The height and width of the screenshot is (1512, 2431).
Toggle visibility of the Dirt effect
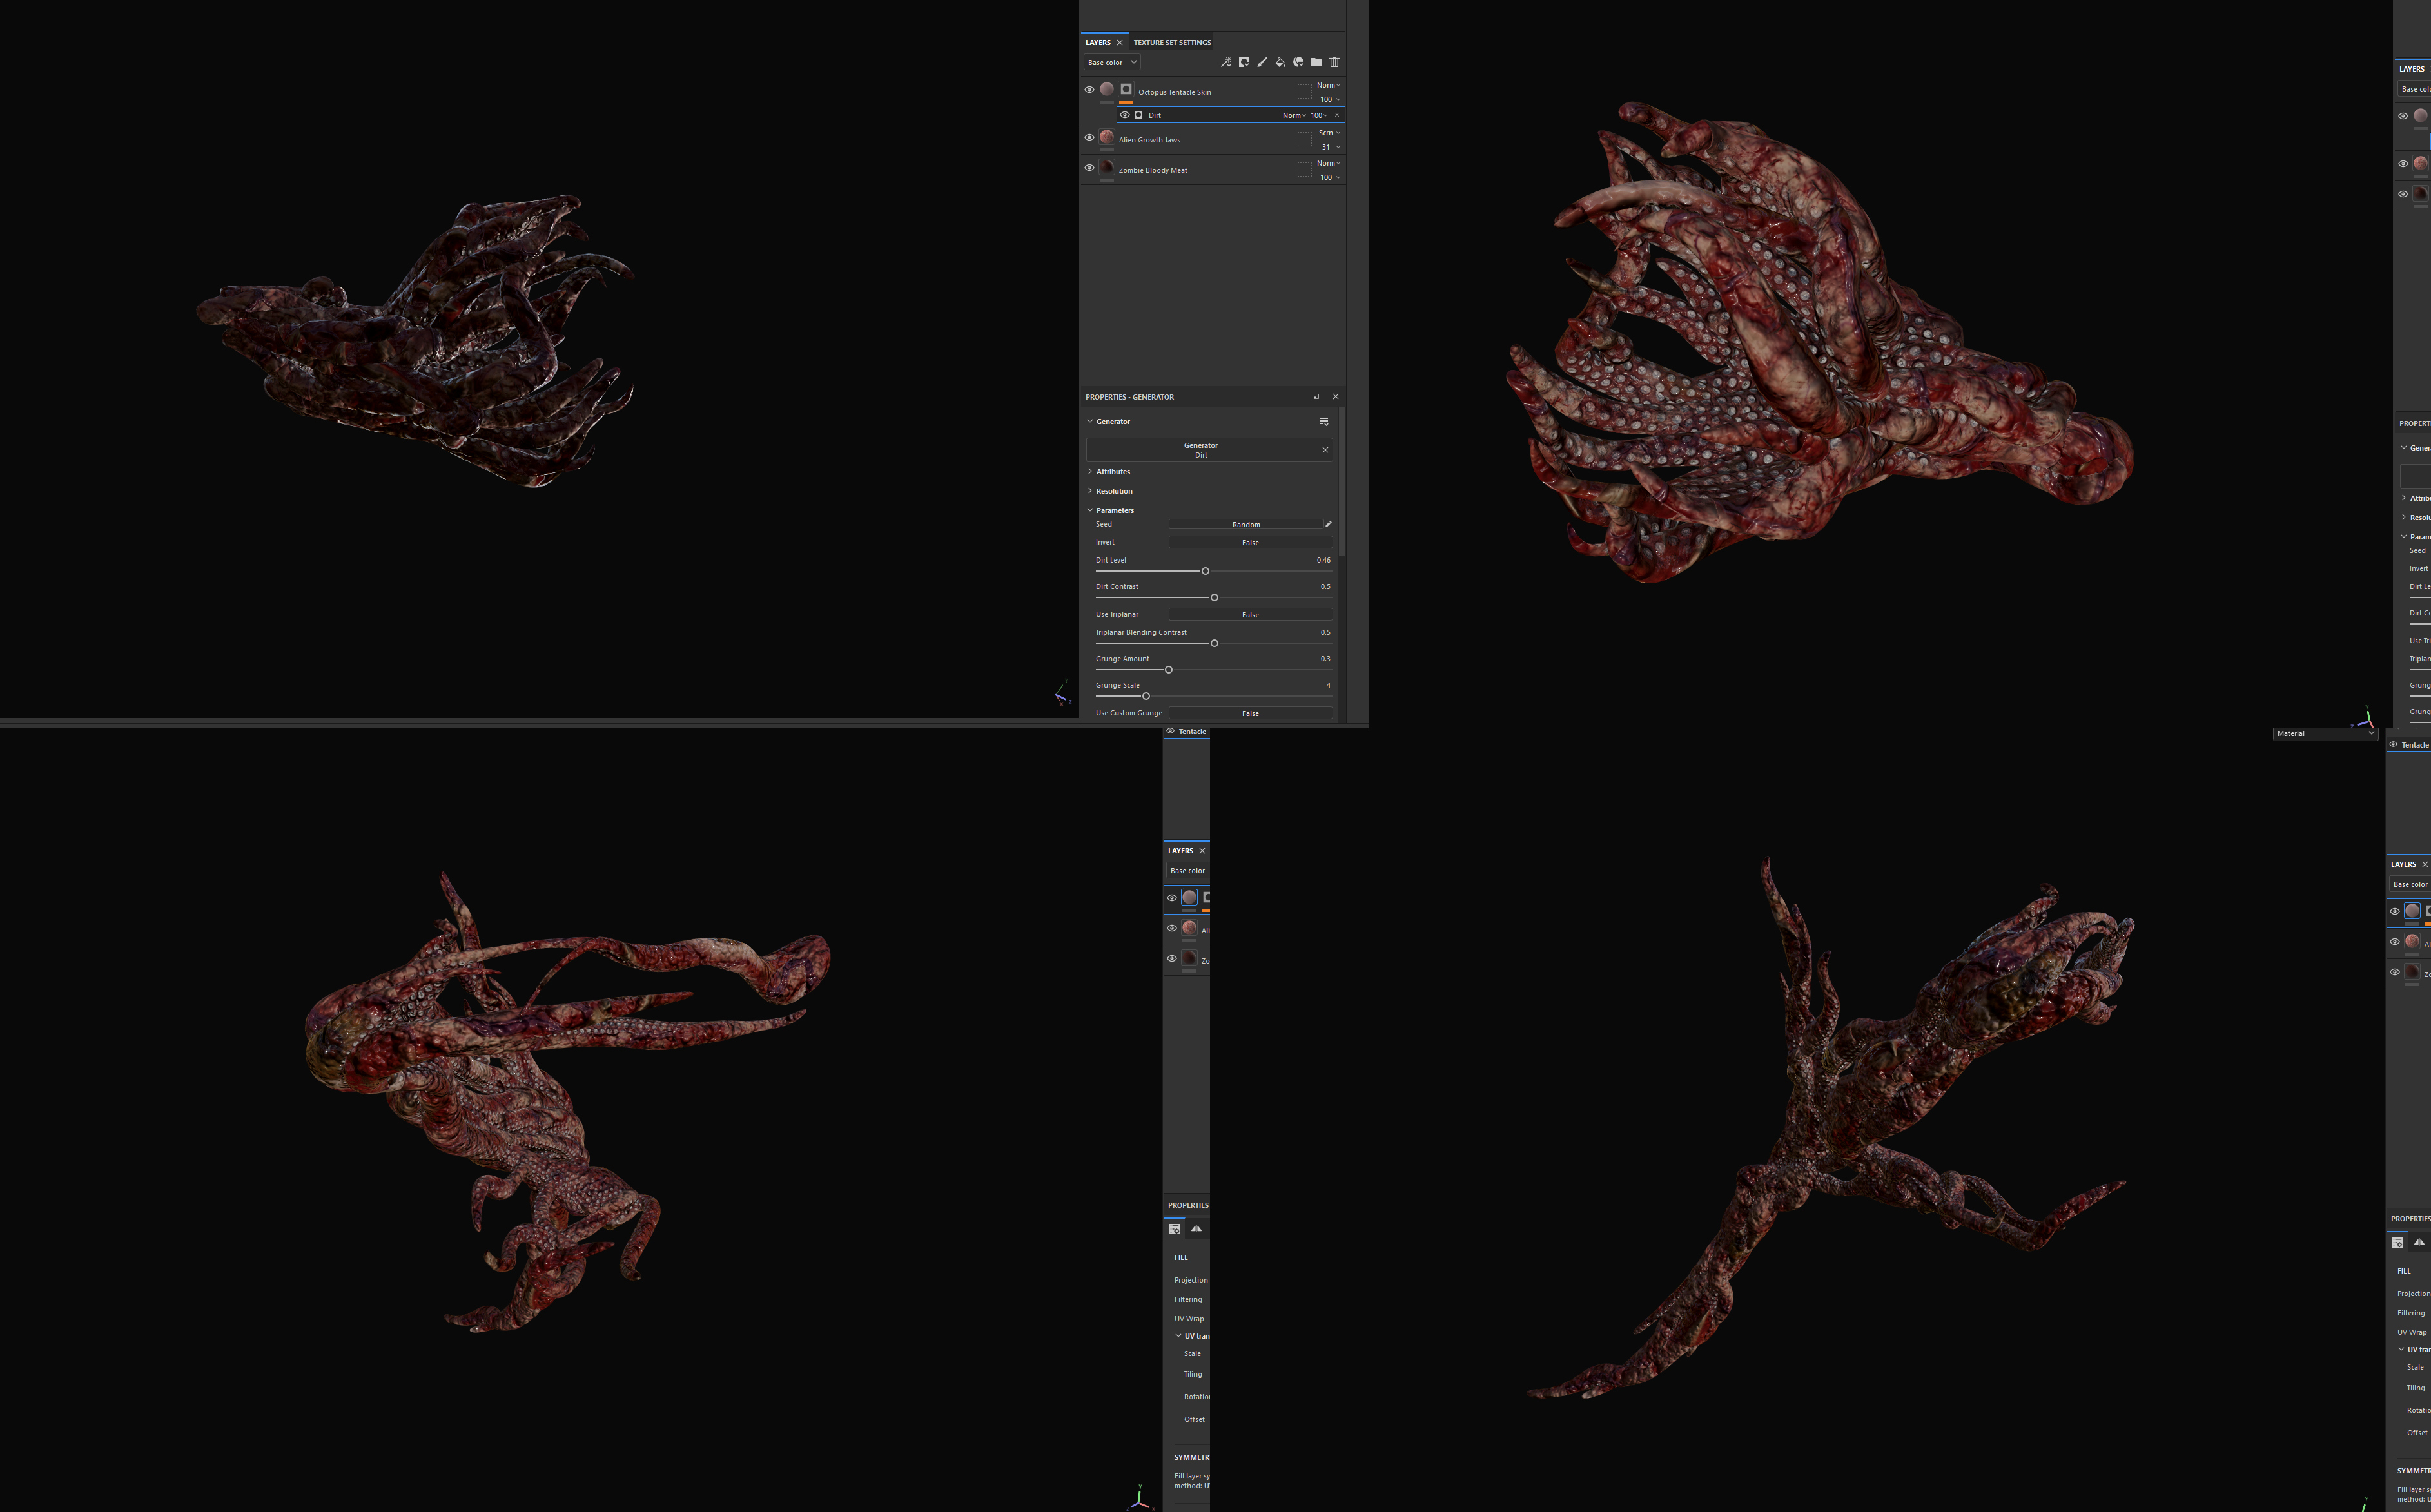click(1125, 115)
